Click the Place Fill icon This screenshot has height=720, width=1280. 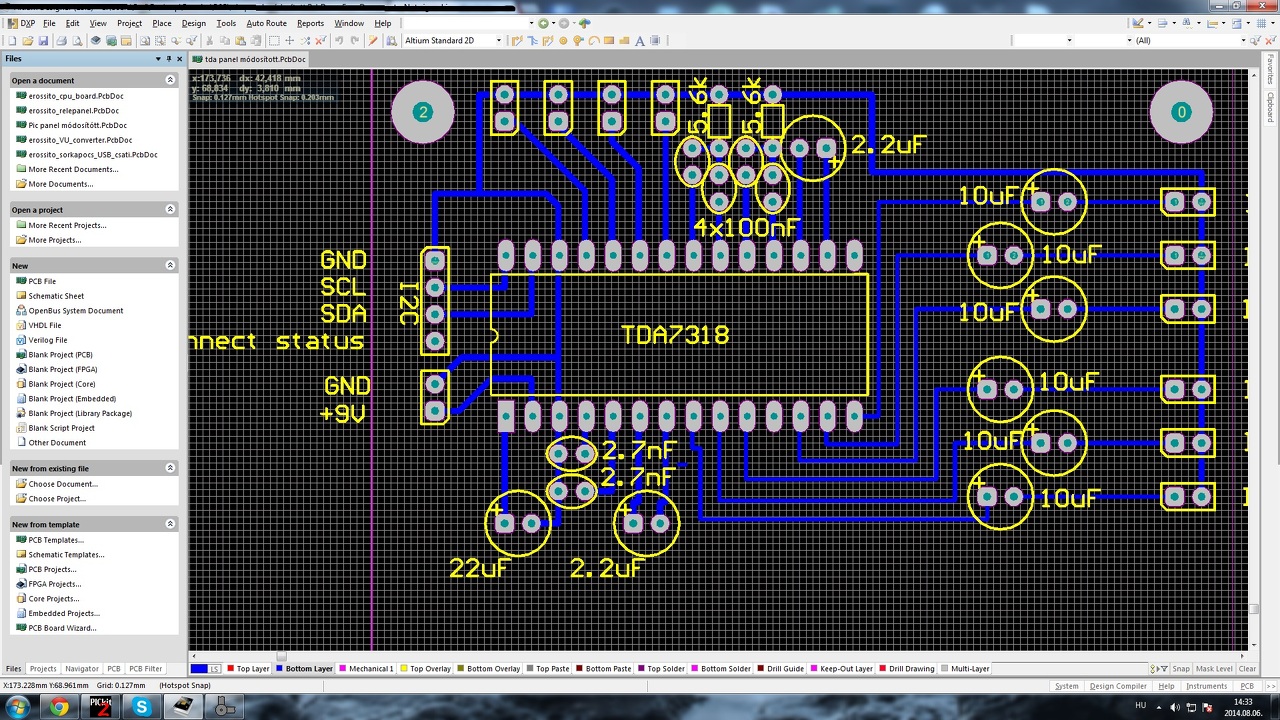point(609,40)
